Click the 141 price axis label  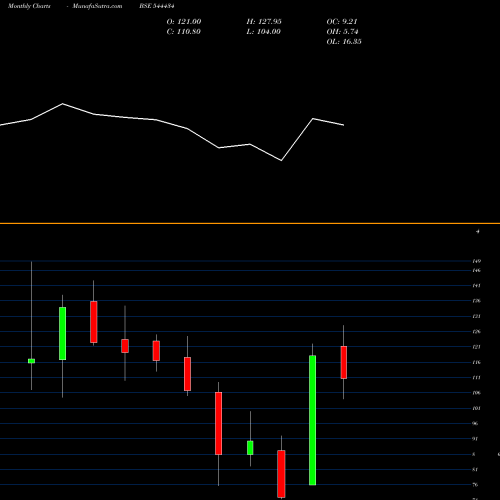pos(476,286)
